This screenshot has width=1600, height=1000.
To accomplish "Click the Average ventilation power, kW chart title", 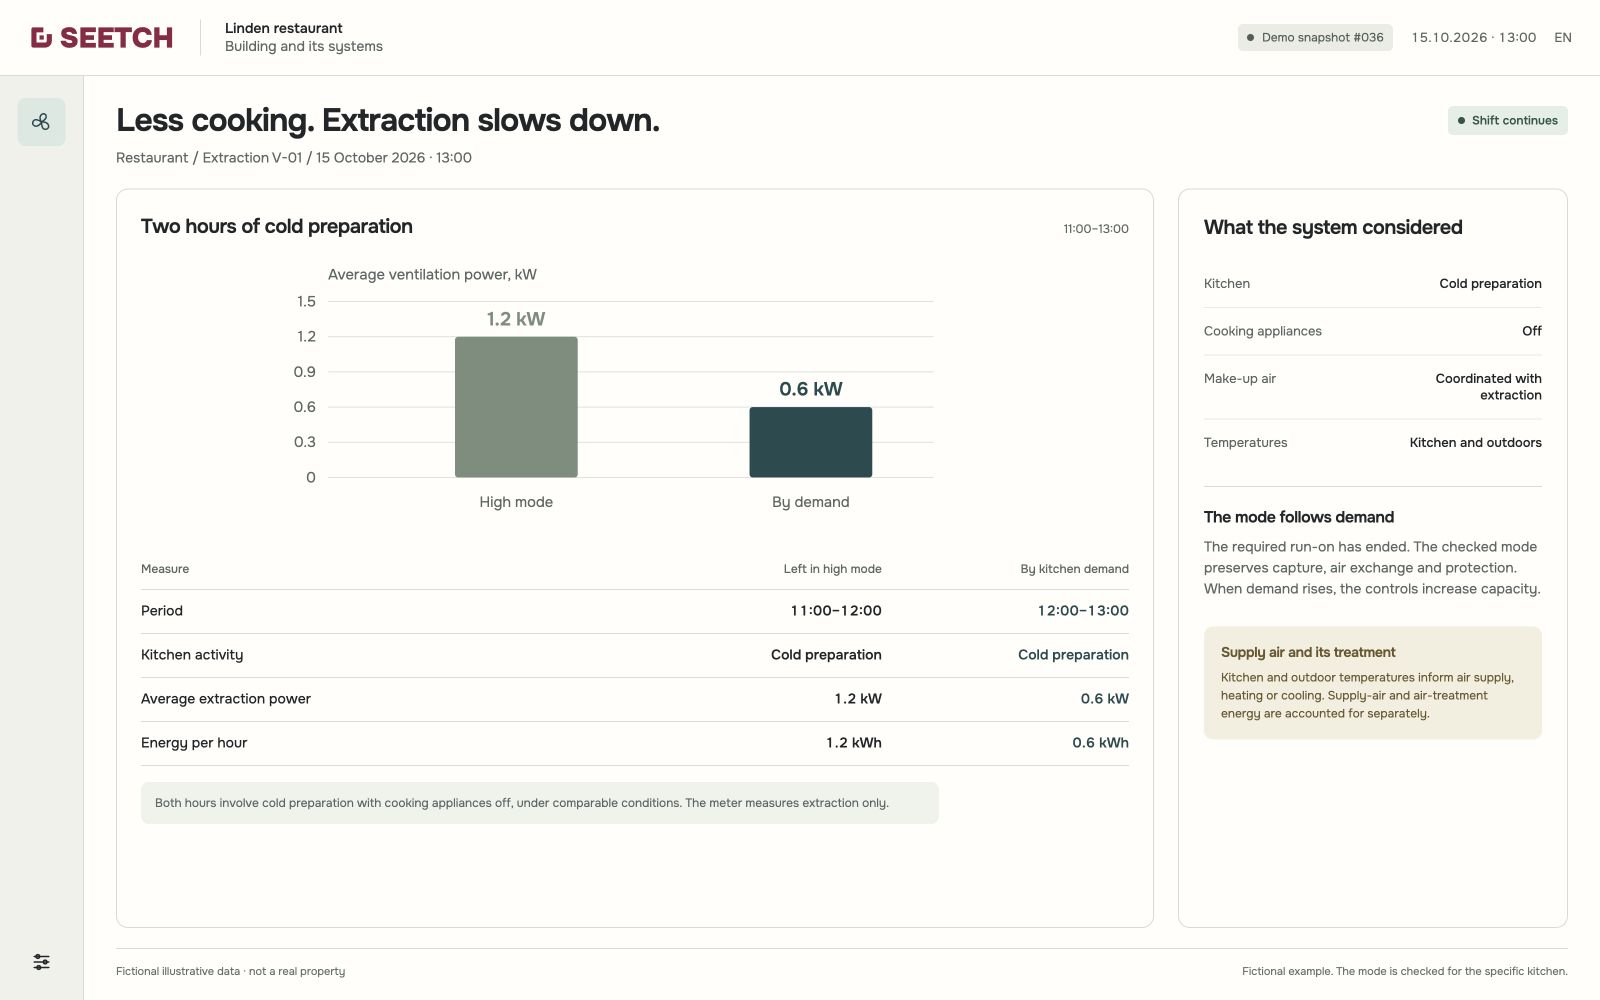I will [x=432, y=275].
